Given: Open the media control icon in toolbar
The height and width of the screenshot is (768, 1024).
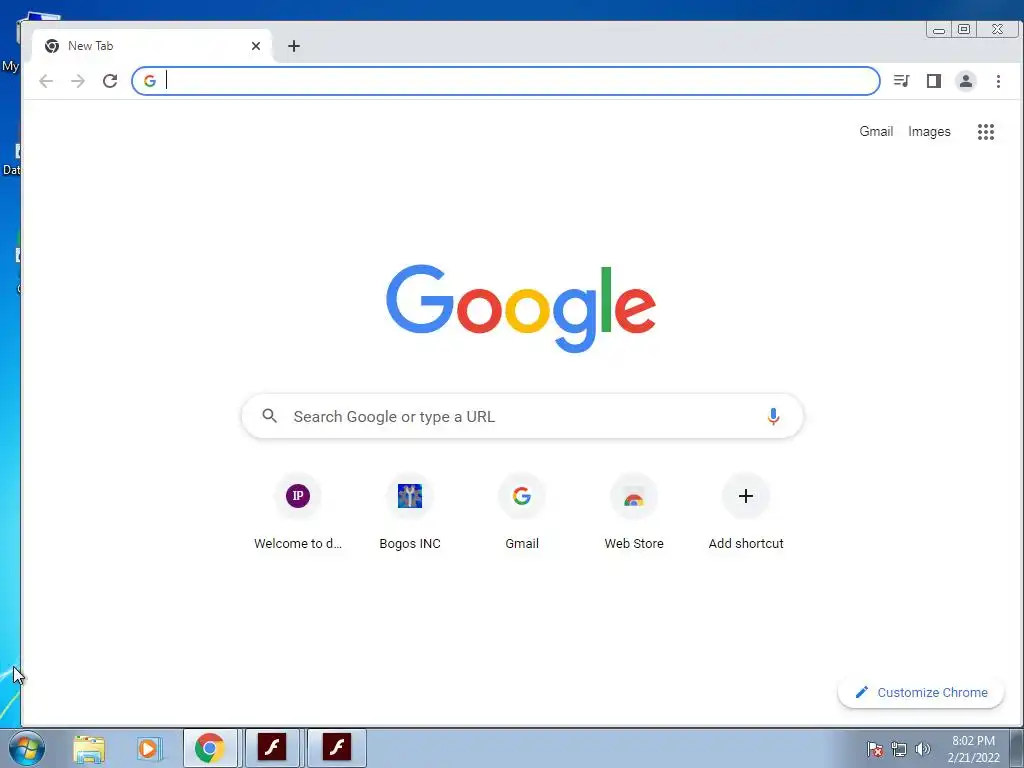Looking at the screenshot, I should click(x=901, y=81).
